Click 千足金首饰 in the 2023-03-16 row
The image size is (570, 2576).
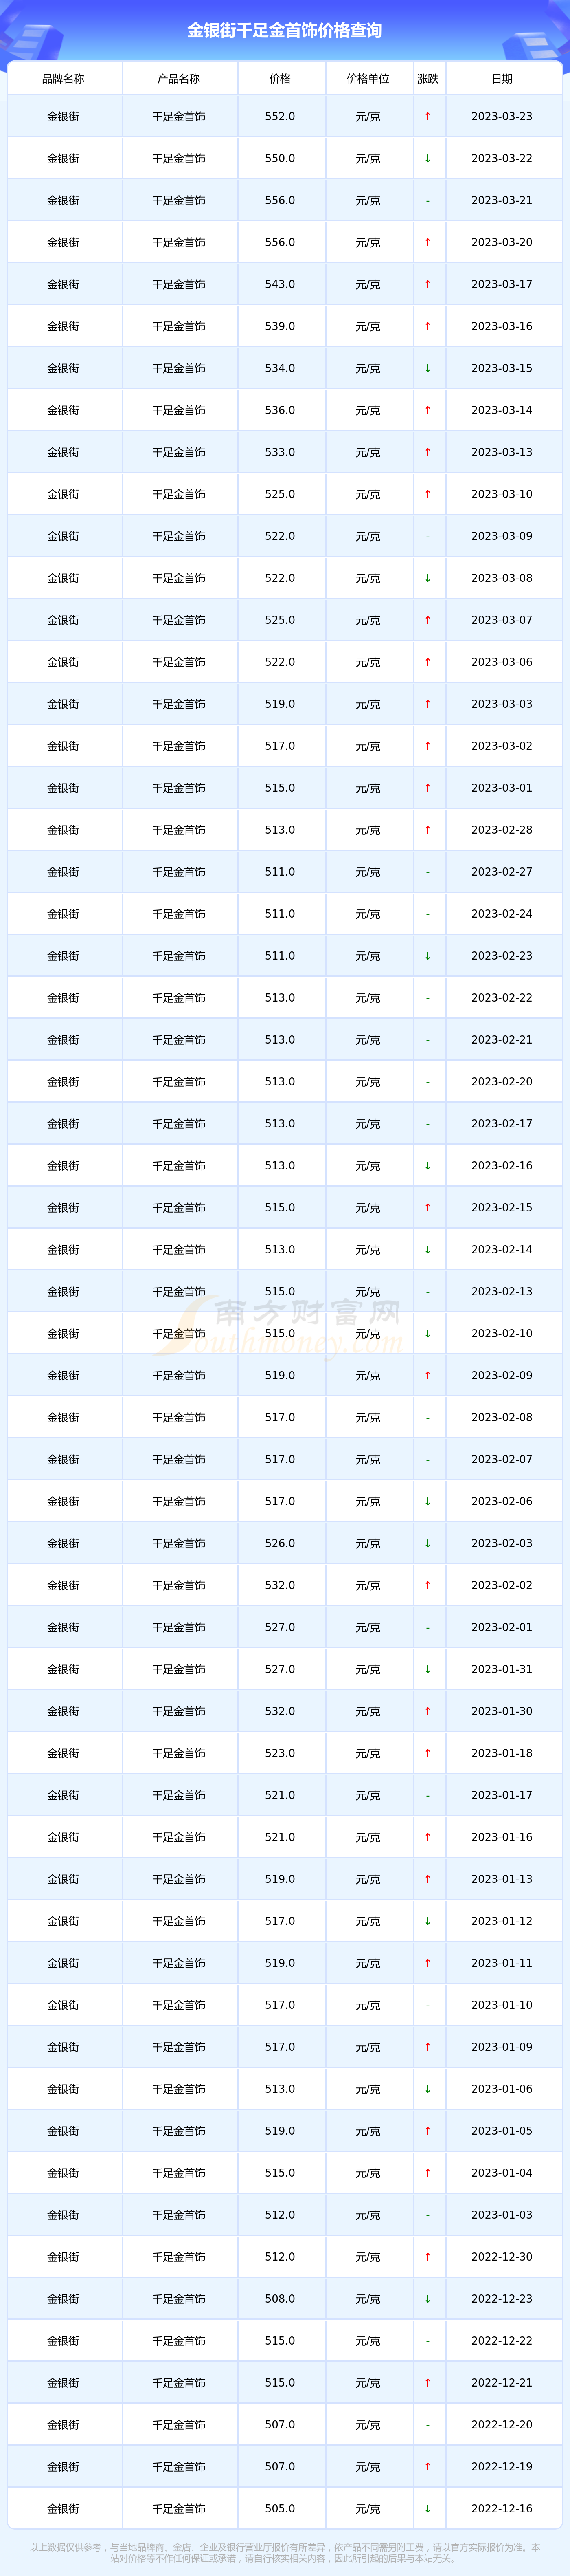(x=179, y=327)
